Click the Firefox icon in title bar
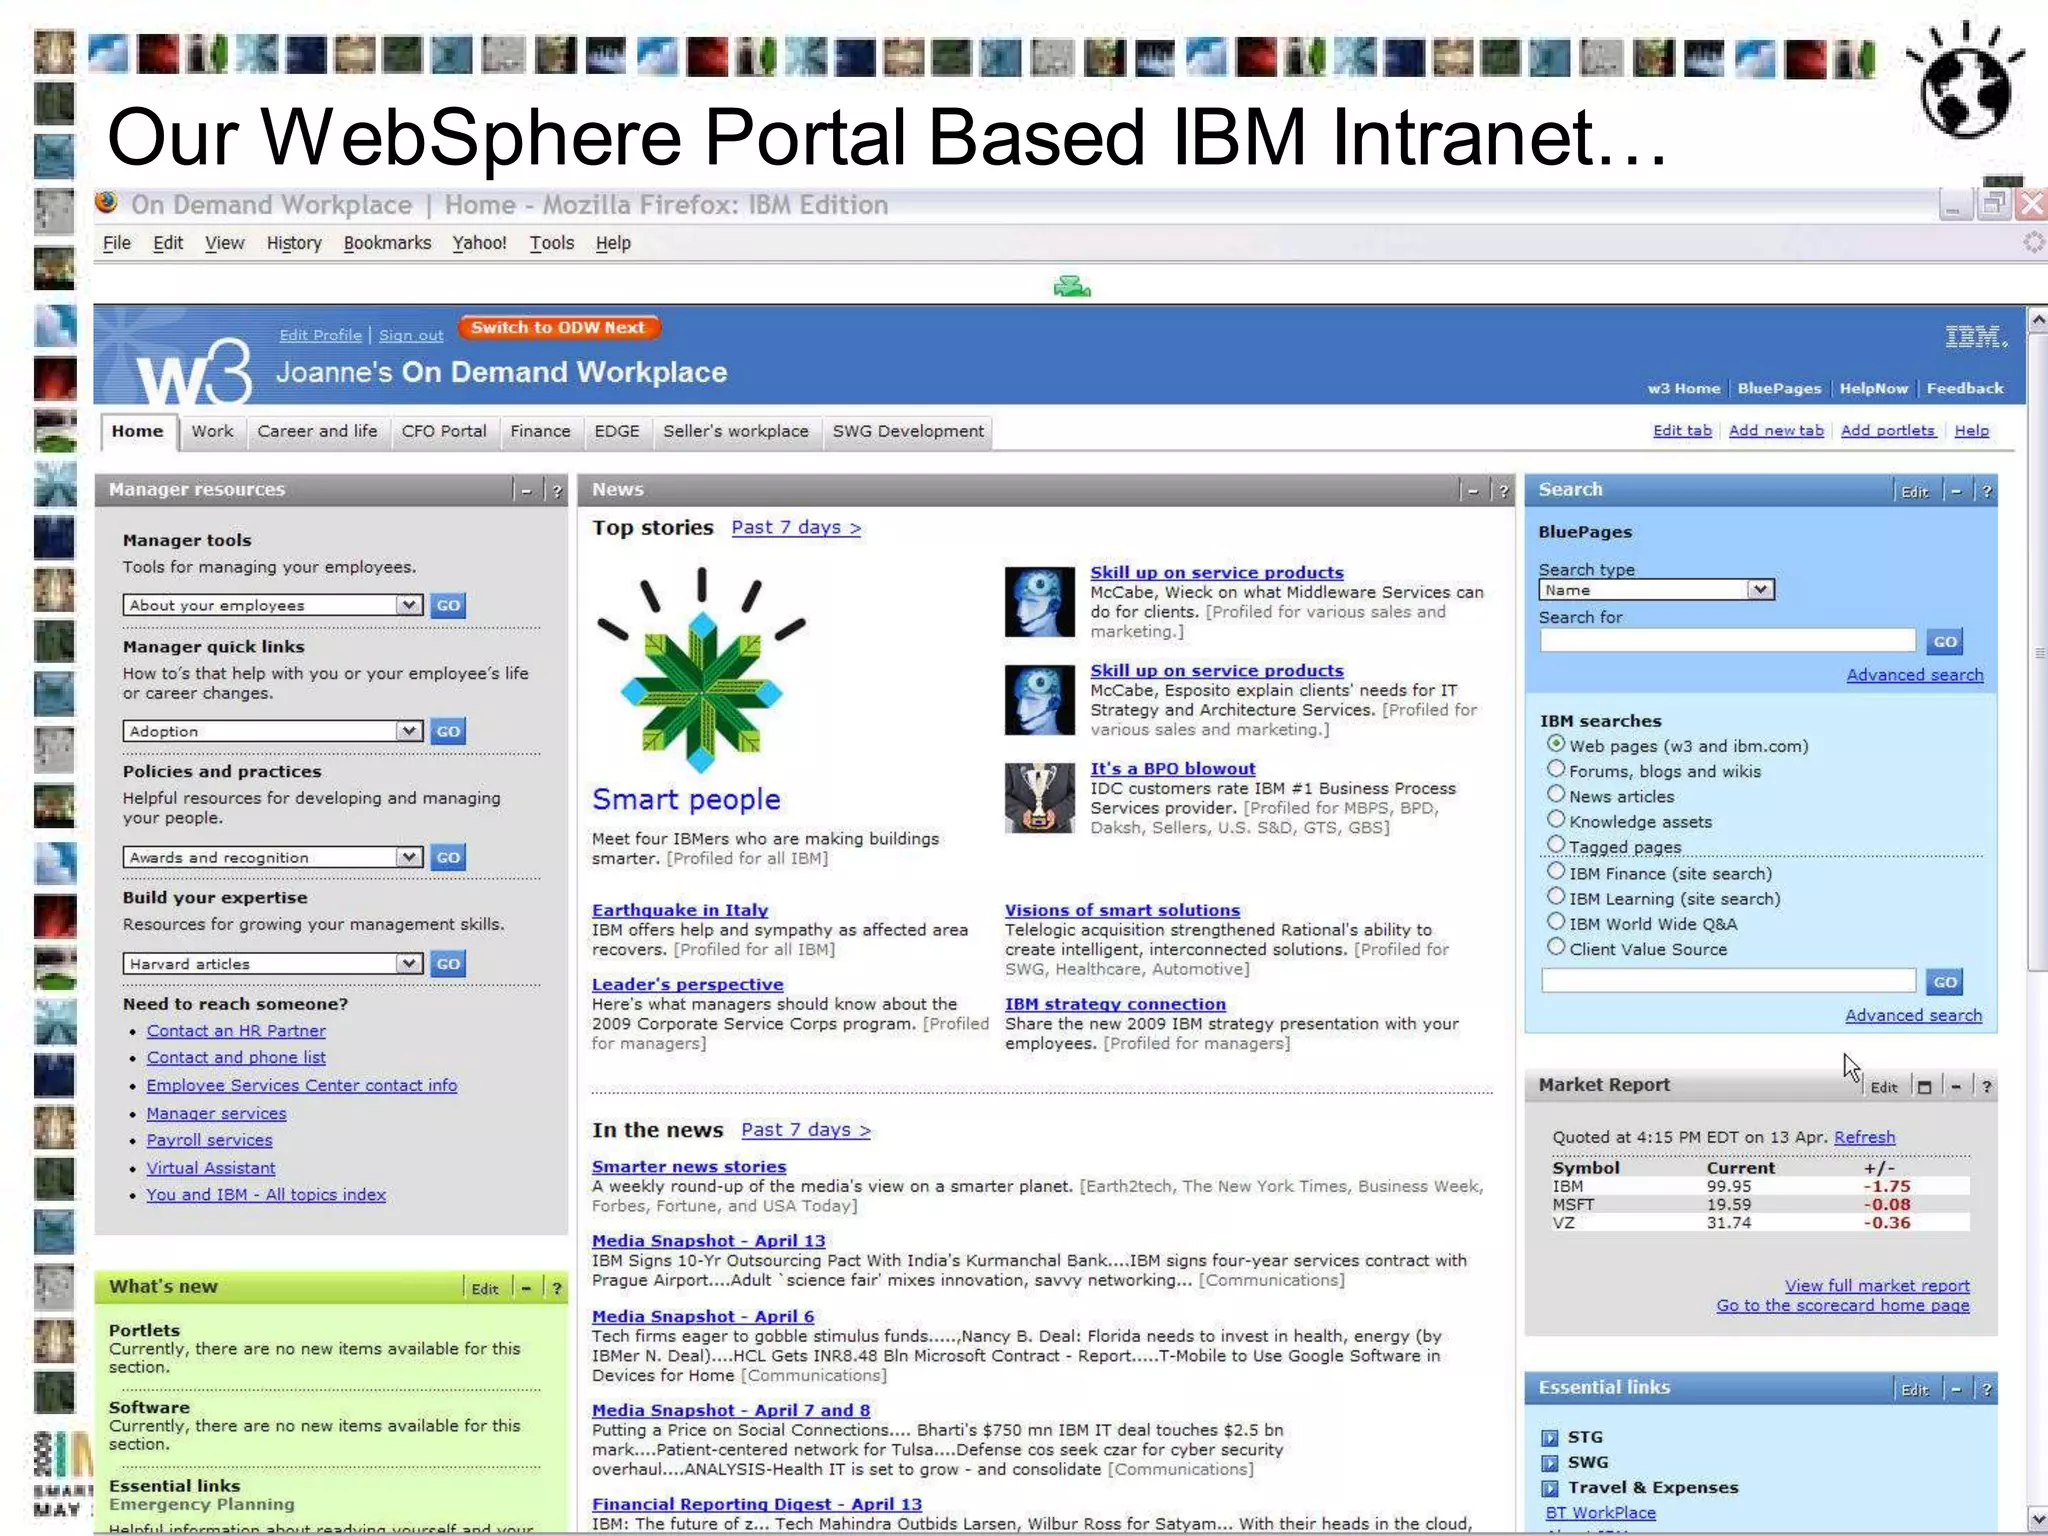Viewport: 2048px width, 1536px height. (x=107, y=203)
